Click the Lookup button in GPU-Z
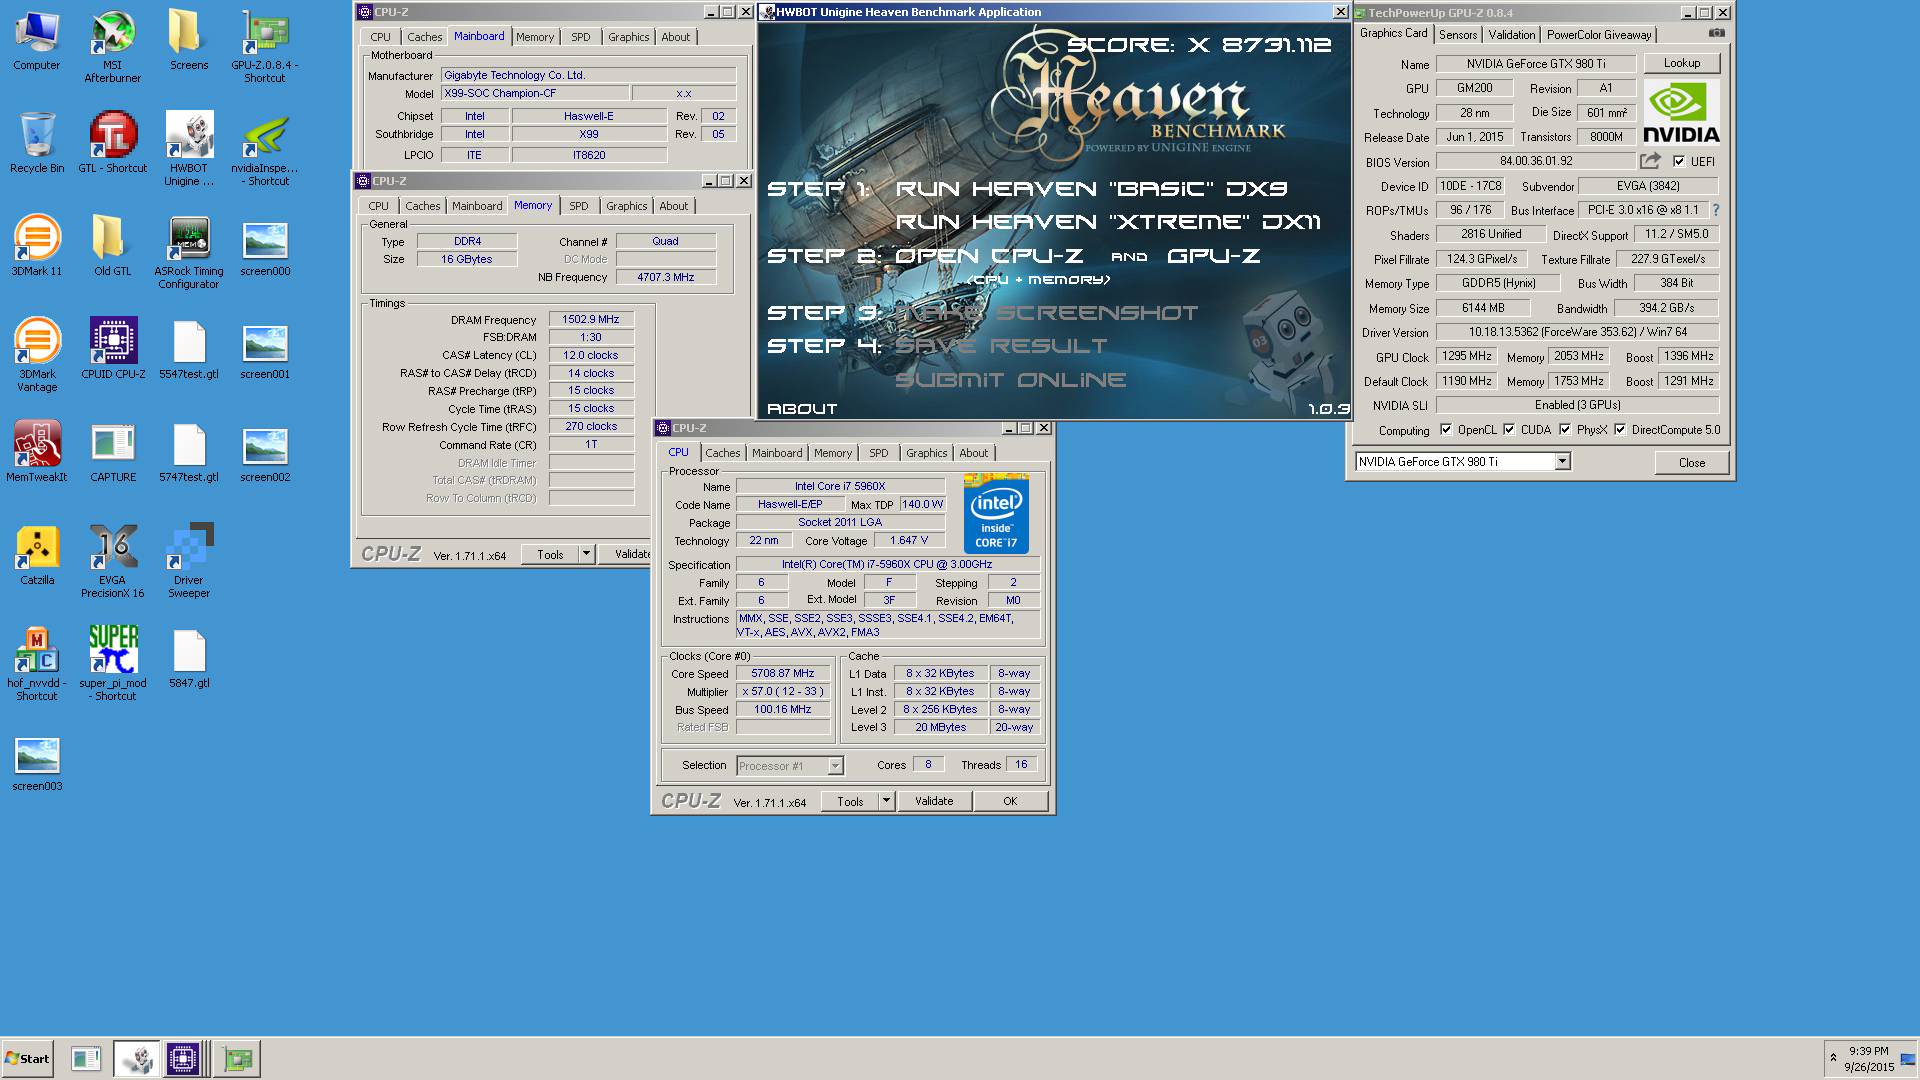The height and width of the screenshot is (1080, 1920). pos(1681,63)
